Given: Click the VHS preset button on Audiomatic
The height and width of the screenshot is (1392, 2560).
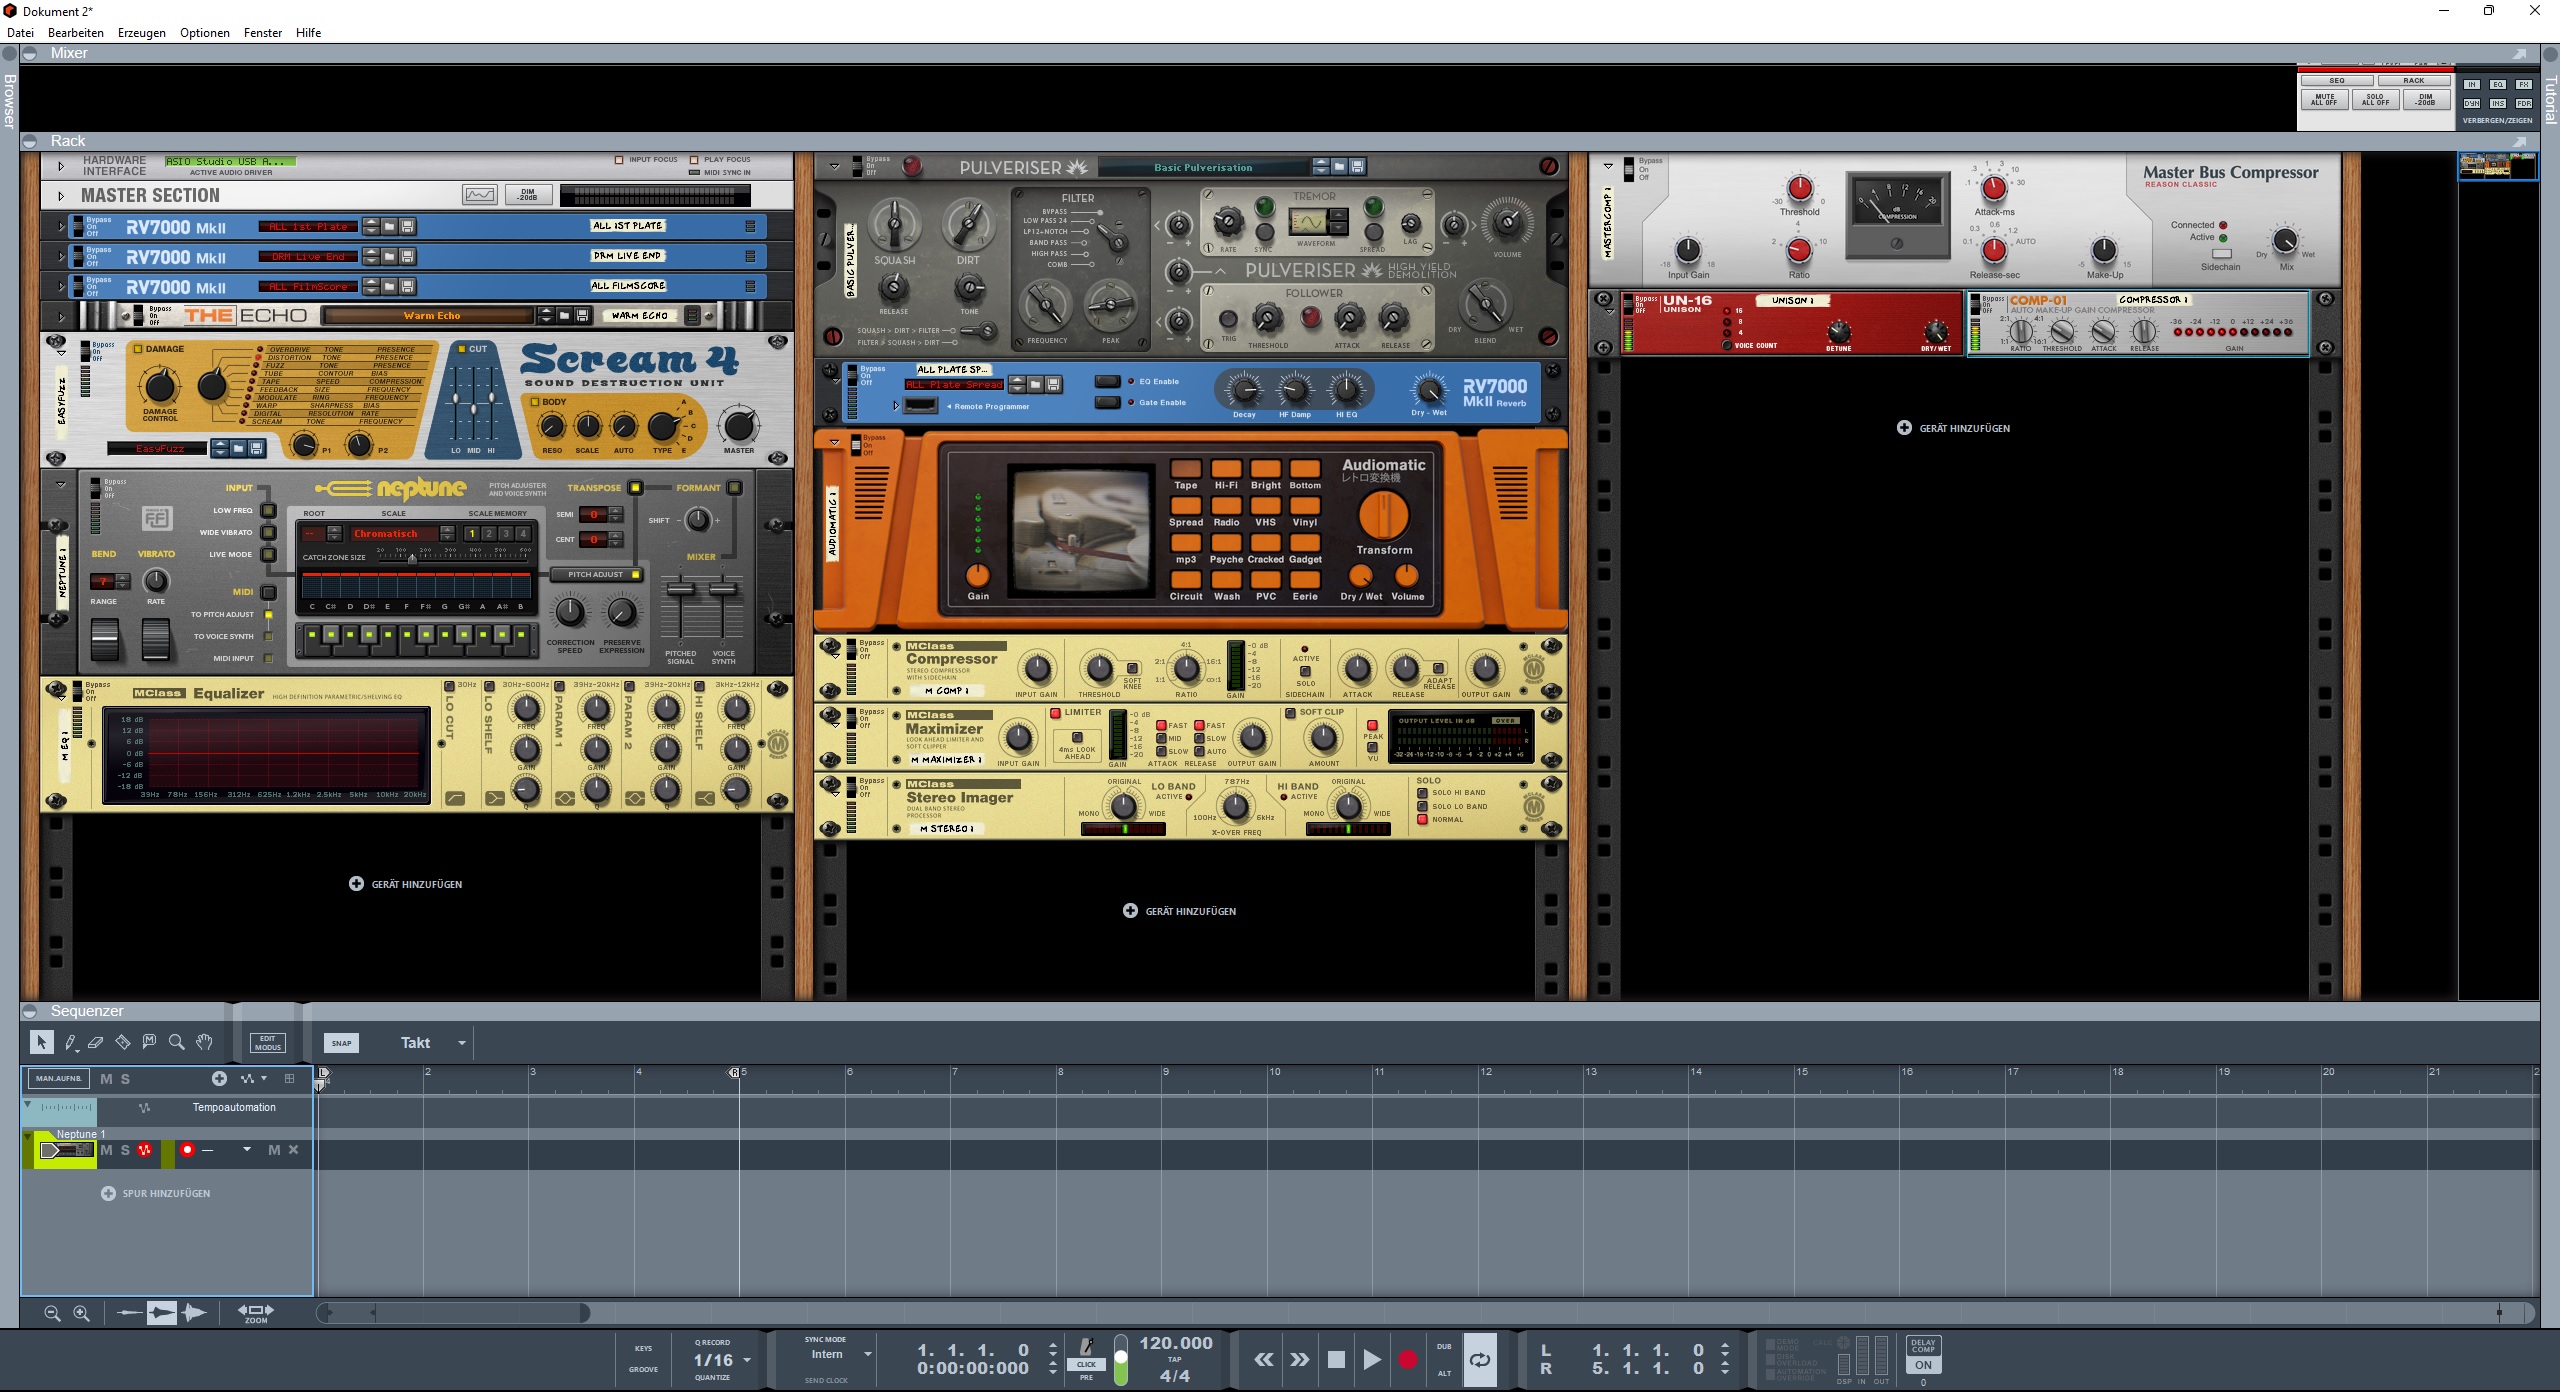Looking at the screenshot, I should click(x=1266, y=506).
